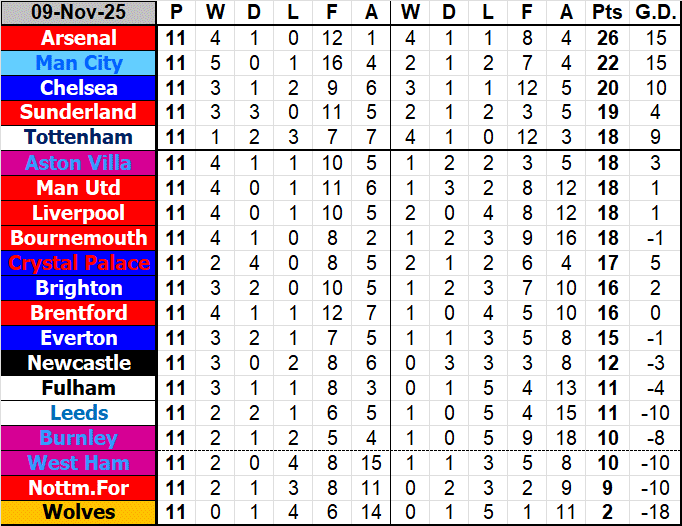The width and height of the screenshot is (682, 526).
Task: Click the 09-Nov-25 date header cell
Action: click(79, 13)
